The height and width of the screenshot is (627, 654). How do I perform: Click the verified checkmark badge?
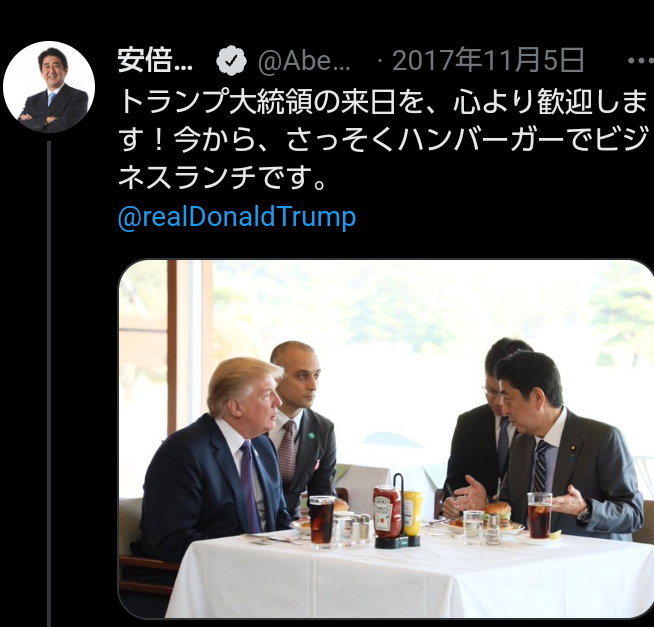click(x=231, y=61)
